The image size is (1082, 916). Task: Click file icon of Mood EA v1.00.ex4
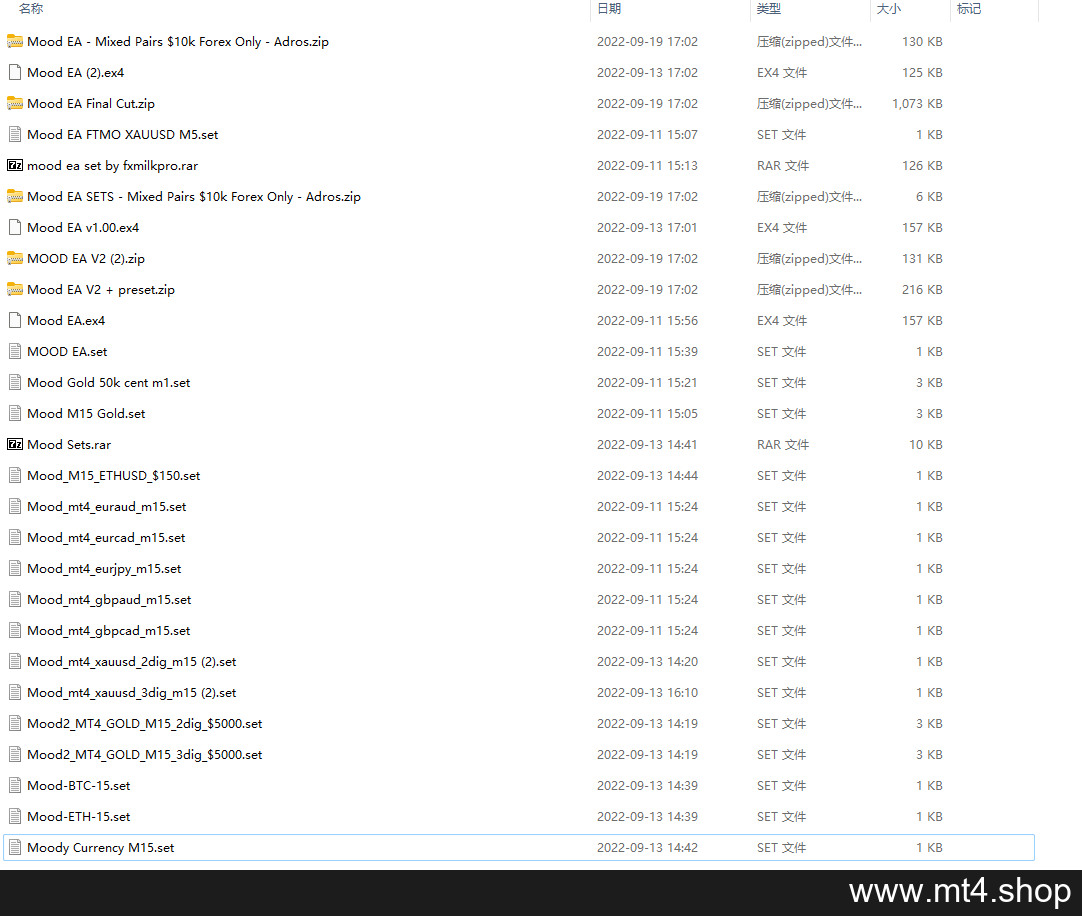point(14,228)
